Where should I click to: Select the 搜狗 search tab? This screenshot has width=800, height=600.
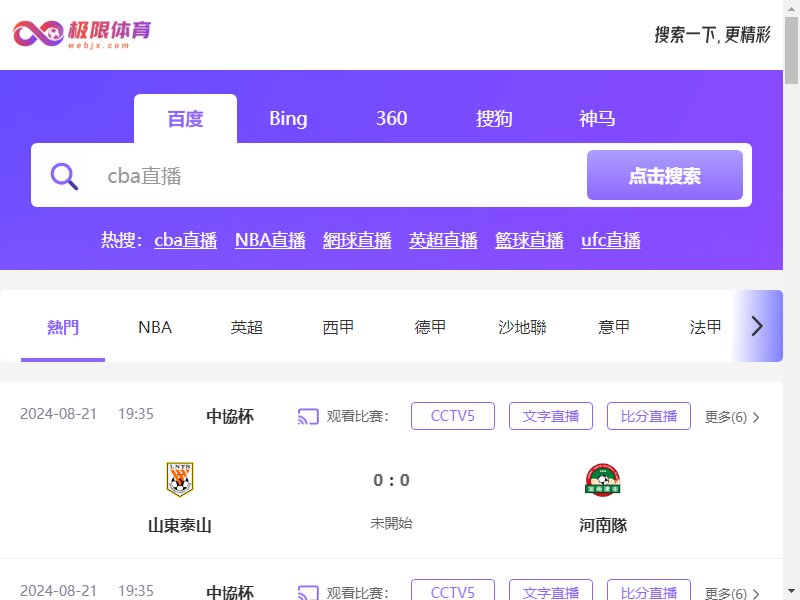(494, 118)
